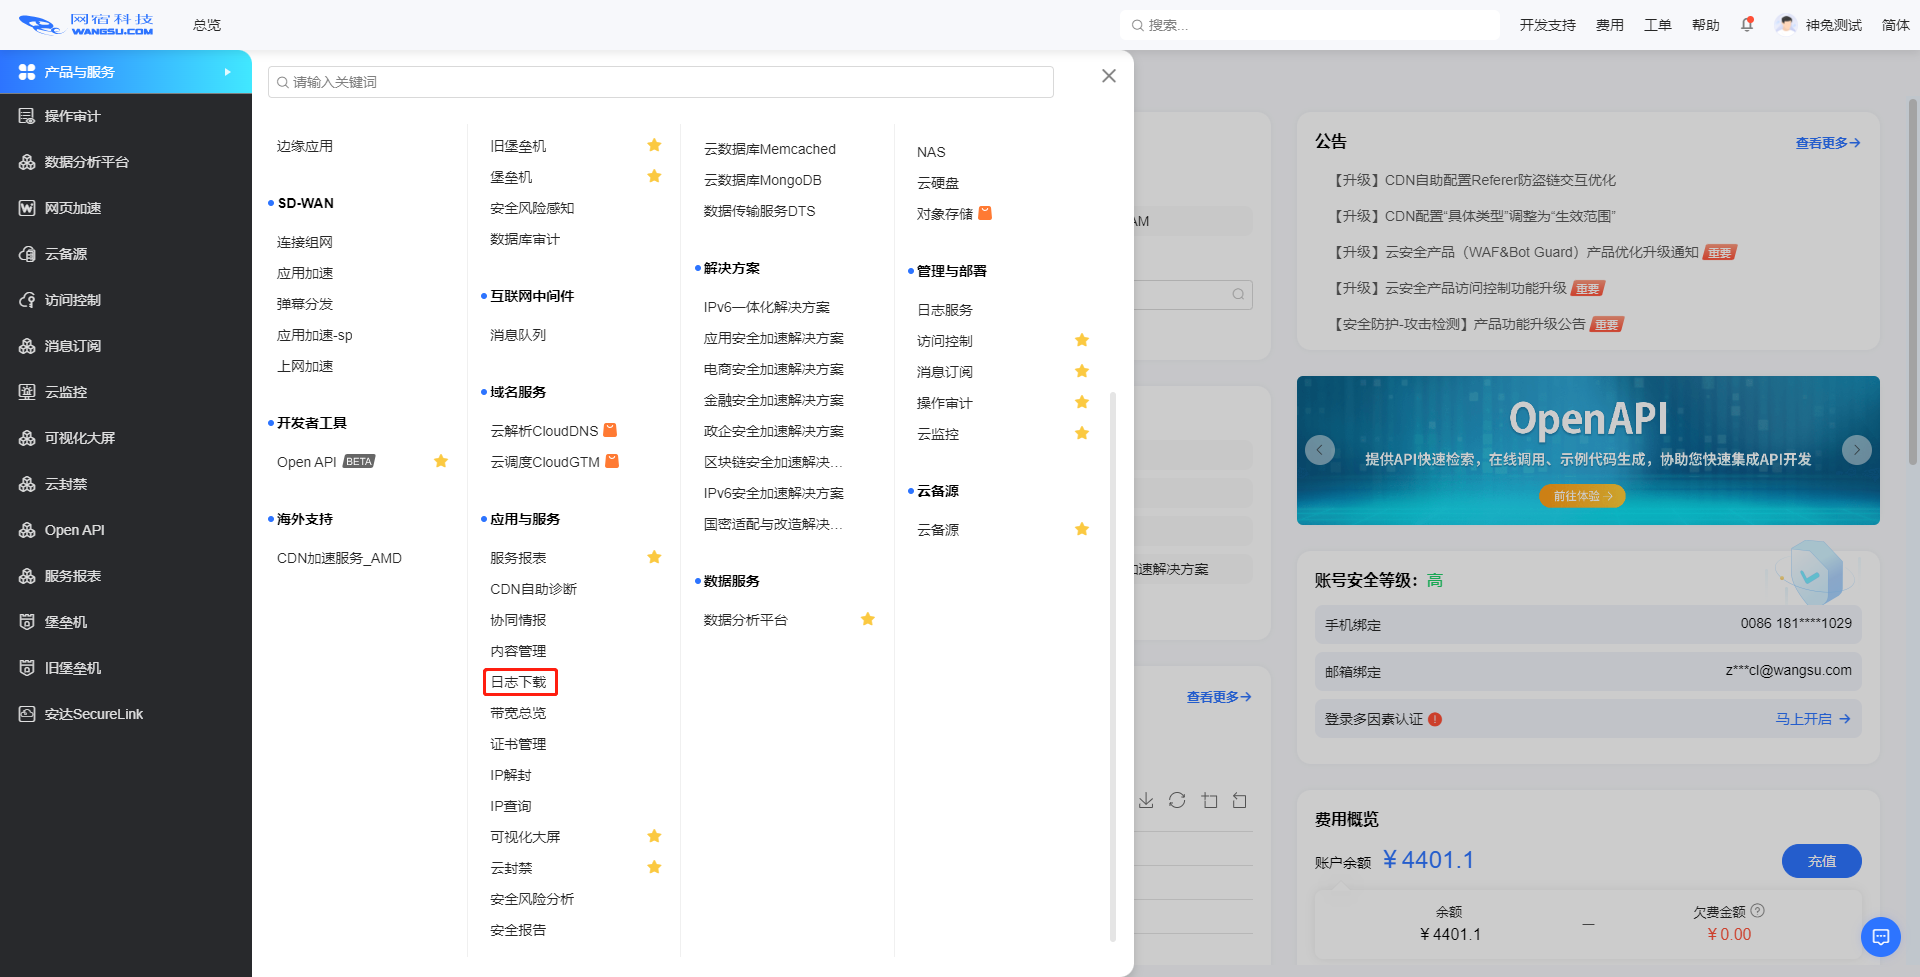Open 费用 top menu
Screen dimensions: 1920x977
point(1609,25)
